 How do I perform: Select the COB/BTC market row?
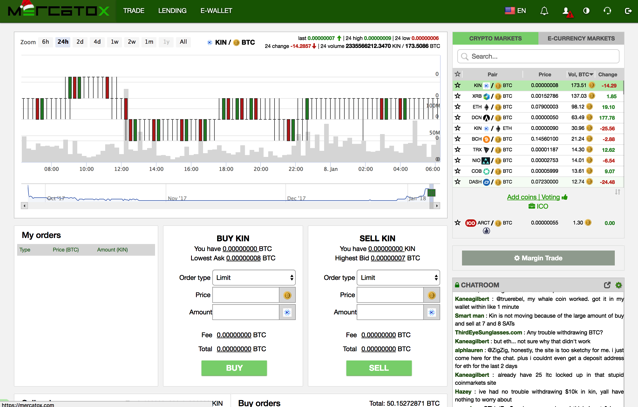[538, 171]
